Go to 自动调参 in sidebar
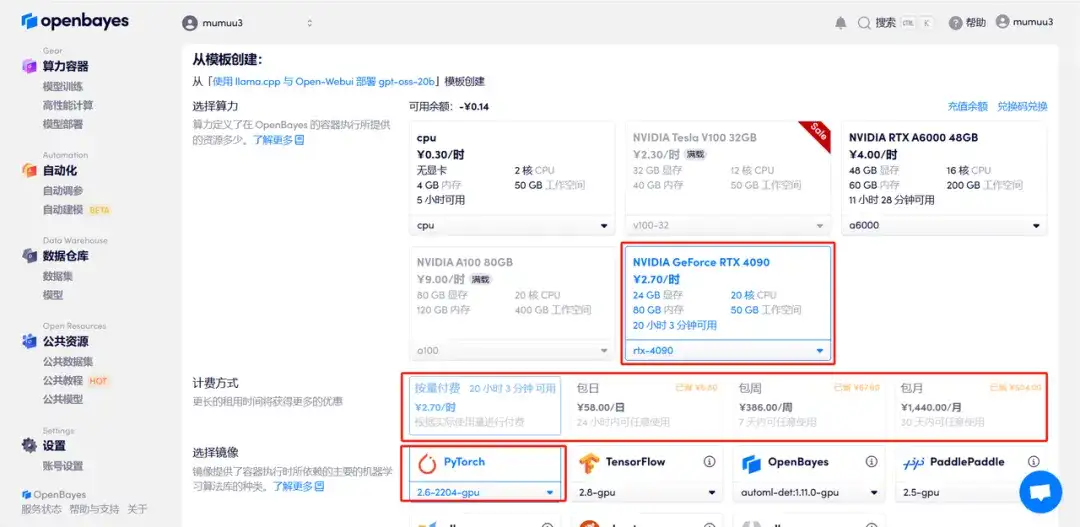Viewport: 1080px width, 527px height. pos(63,191)
